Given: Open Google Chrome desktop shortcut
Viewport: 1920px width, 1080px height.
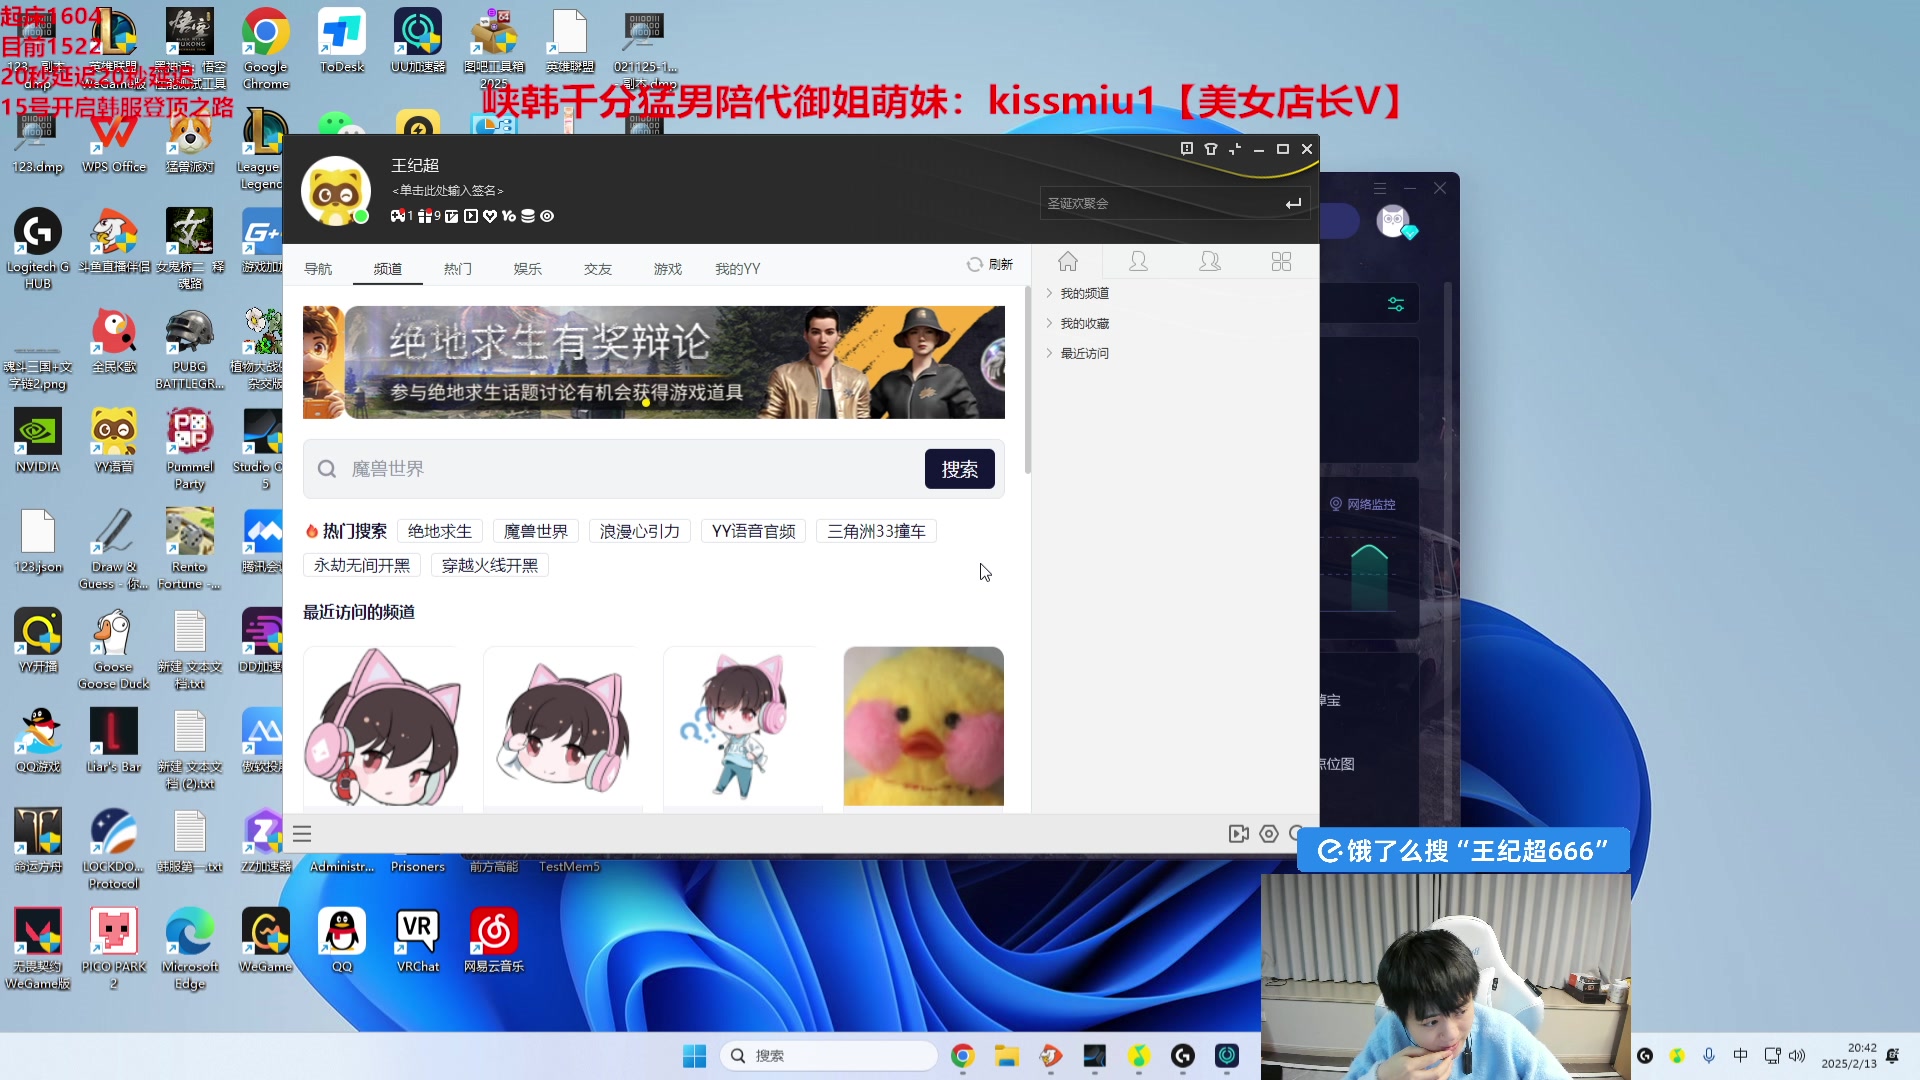Looking at the screenshot, I should (x=266, y=49).
